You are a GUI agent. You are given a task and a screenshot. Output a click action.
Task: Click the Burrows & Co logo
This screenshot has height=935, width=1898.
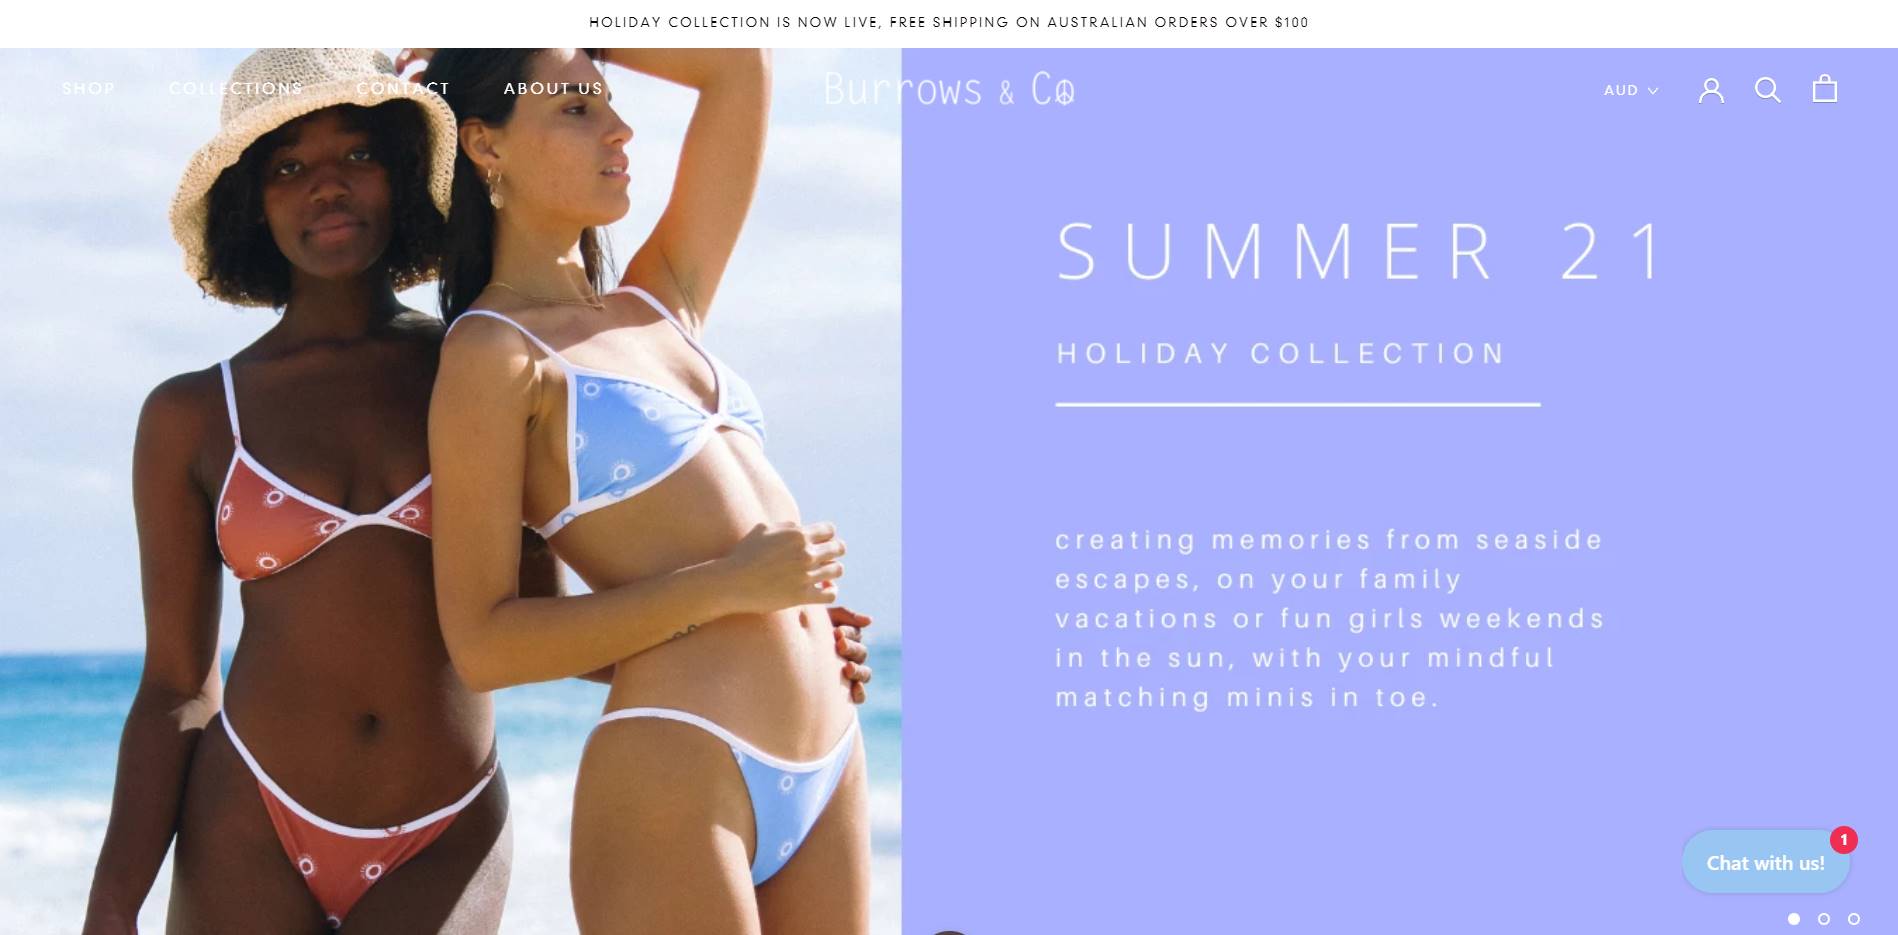click(x=949, y=89)
